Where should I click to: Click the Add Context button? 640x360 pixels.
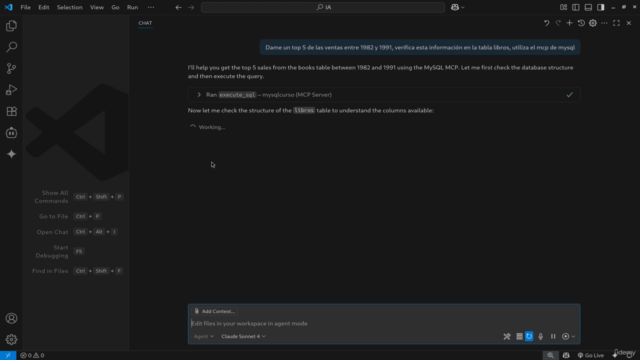[215, 311]
